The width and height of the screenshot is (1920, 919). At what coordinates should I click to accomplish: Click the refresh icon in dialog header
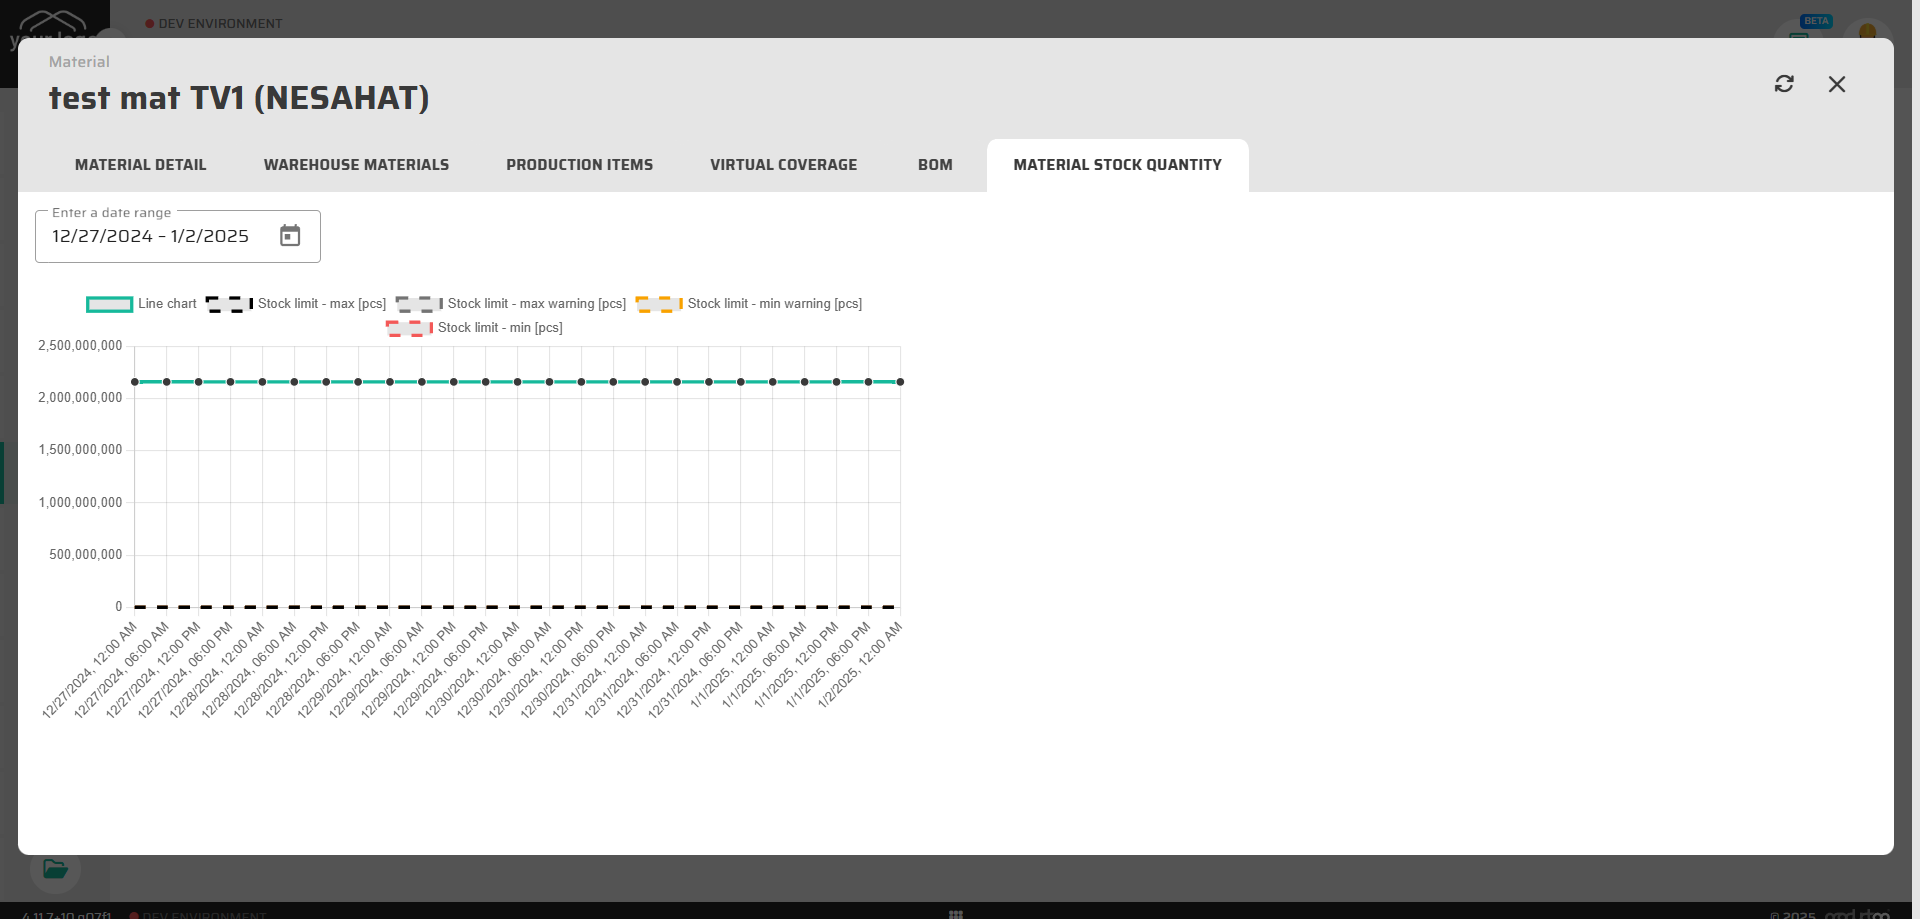1784,84
